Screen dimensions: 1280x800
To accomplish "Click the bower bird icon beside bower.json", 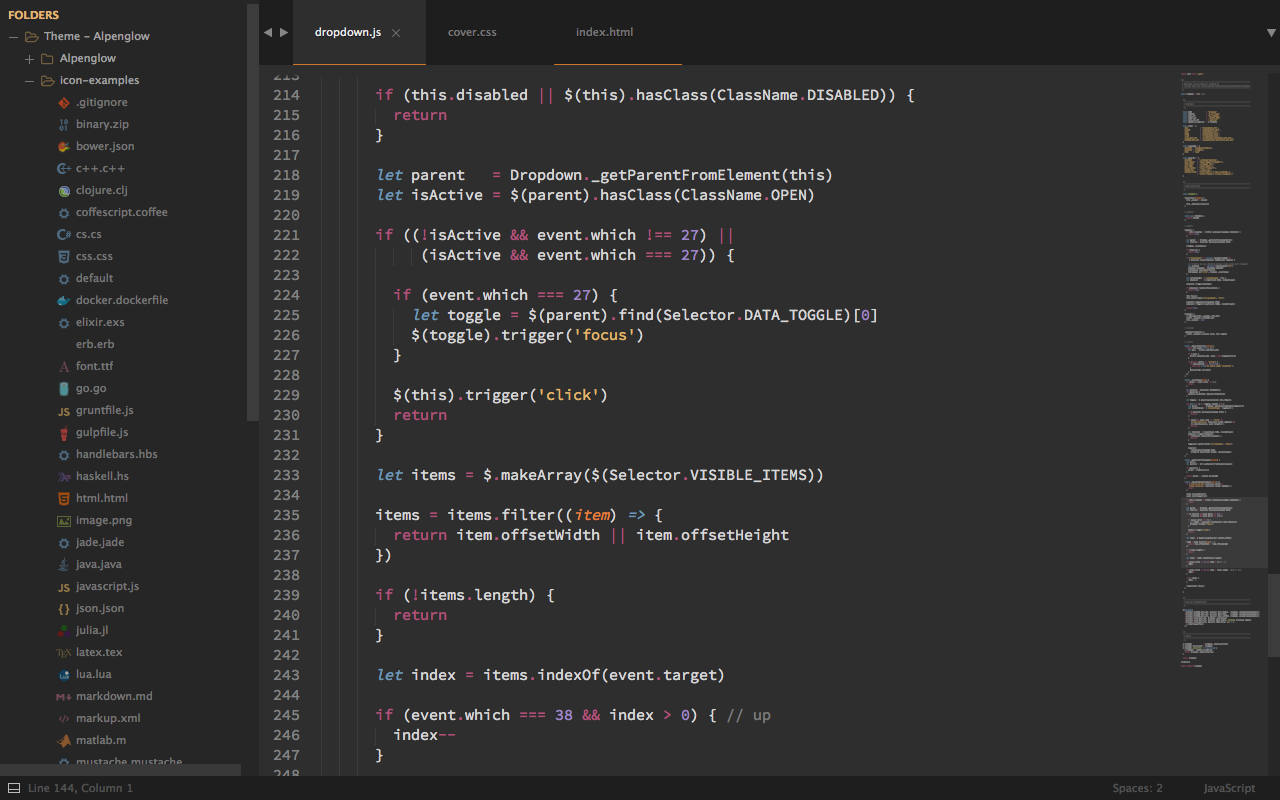I will [64, 146].
